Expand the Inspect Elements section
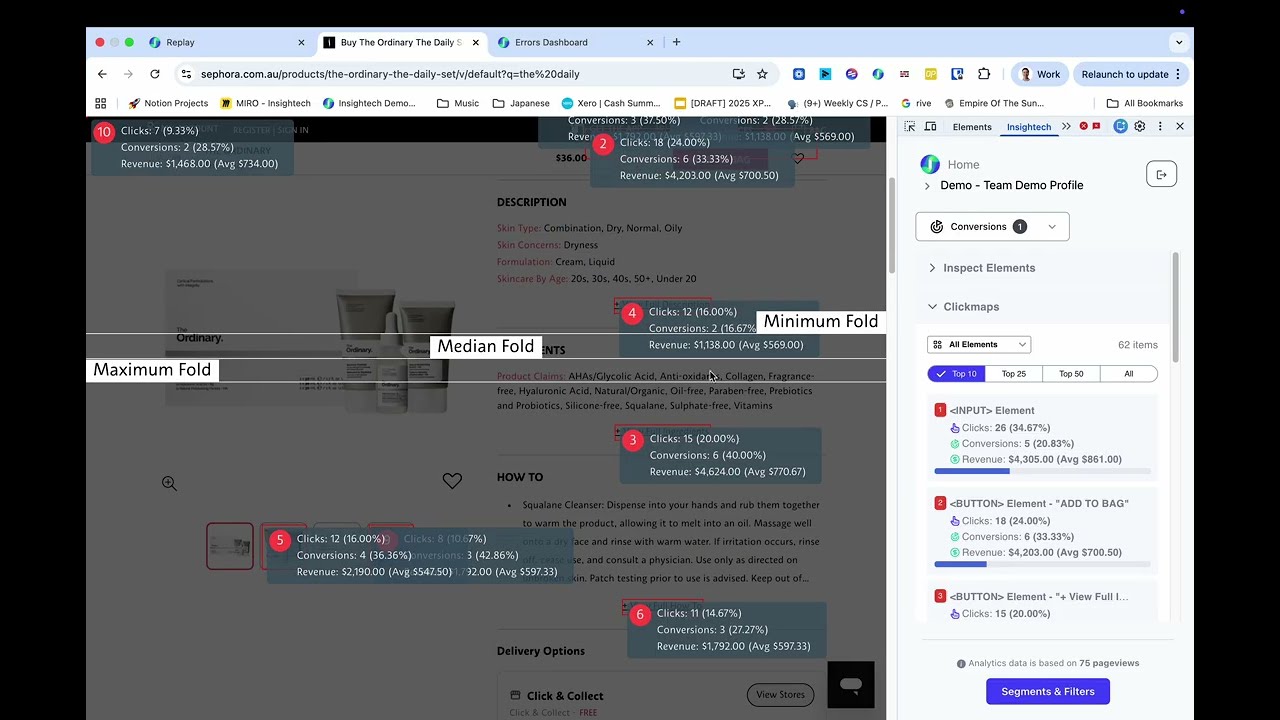The width and height of the screenshot is (1280, 720). tap(989, 268)
